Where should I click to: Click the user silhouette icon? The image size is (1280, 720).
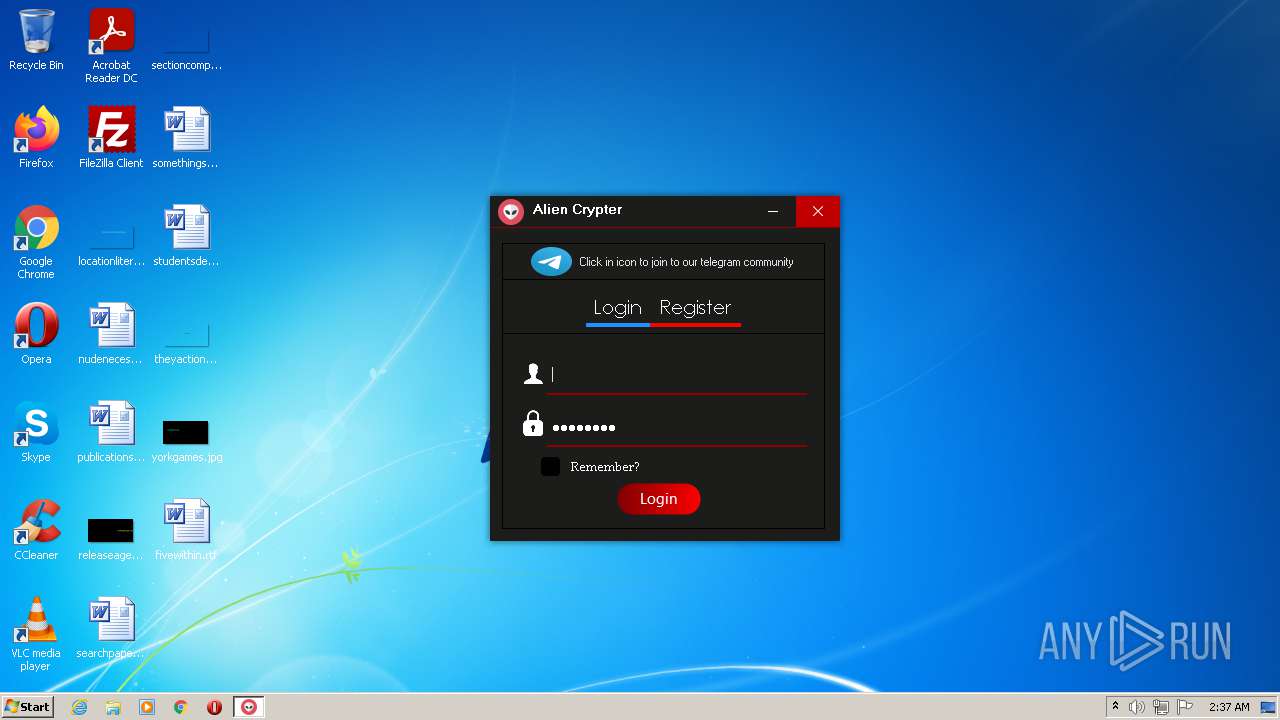[533, 374]
